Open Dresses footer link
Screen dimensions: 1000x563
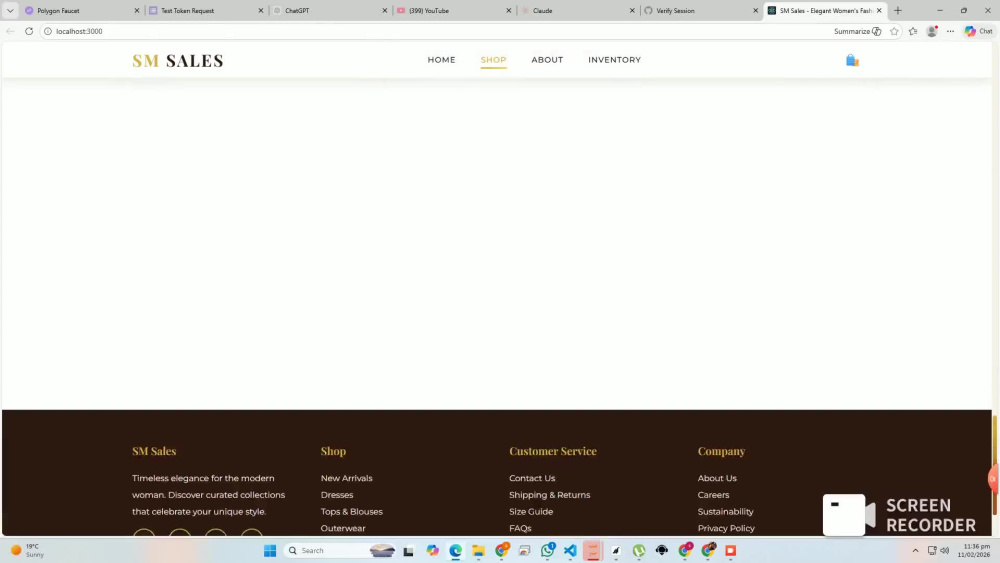point(337,495)
